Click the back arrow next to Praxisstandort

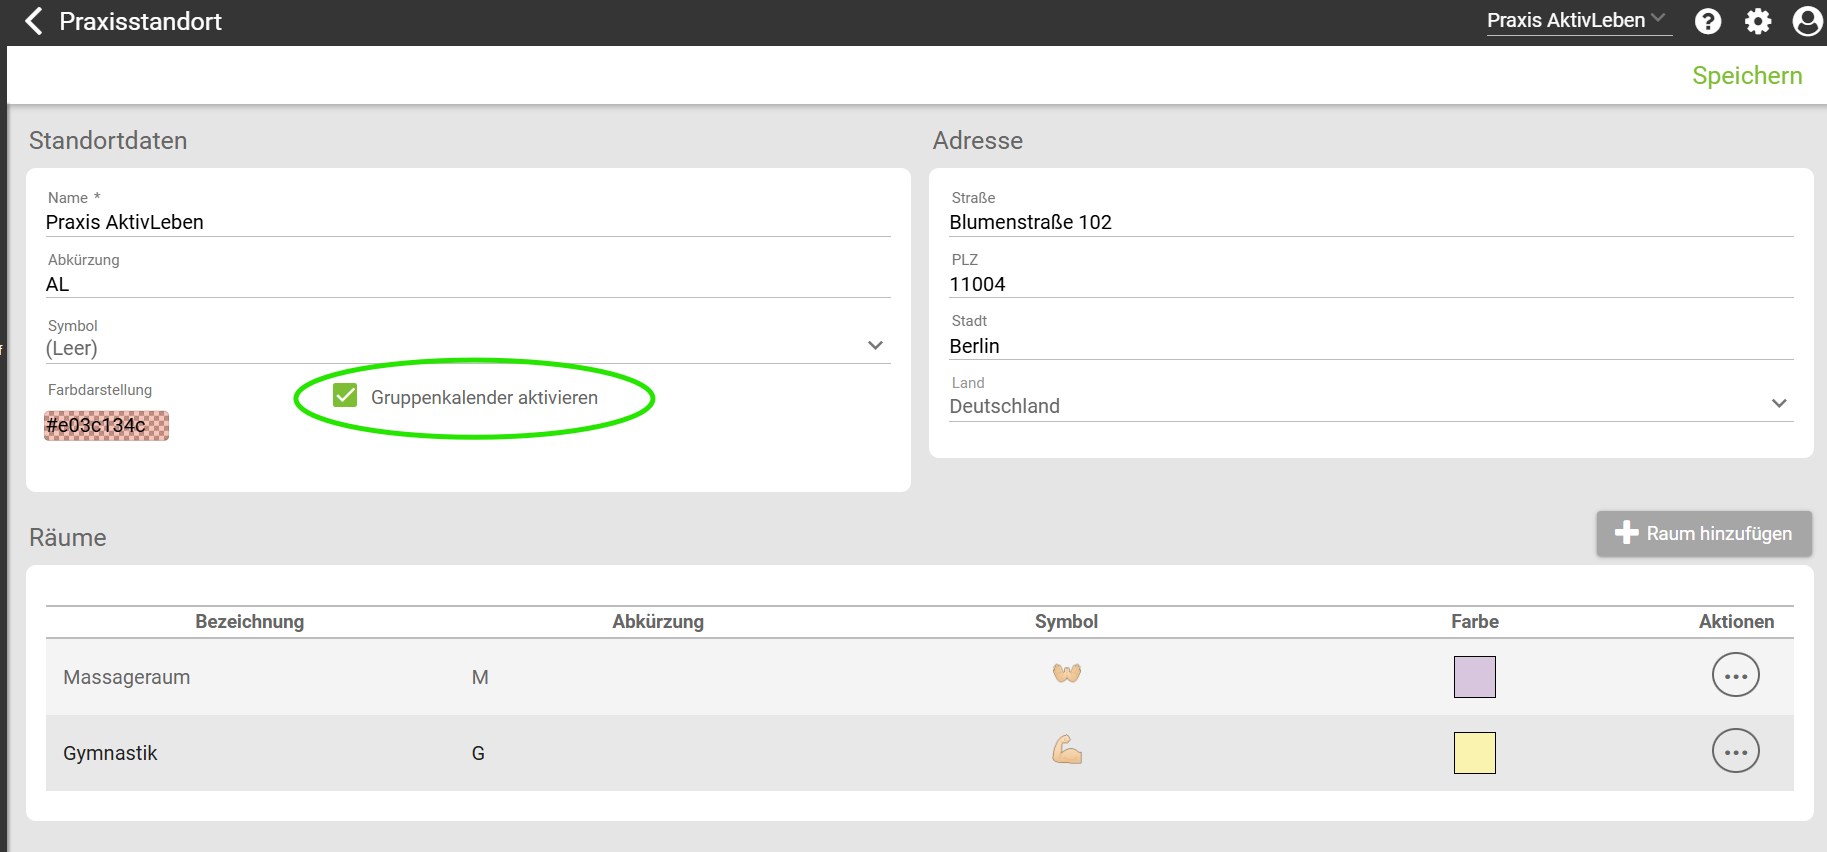point(34,21)
